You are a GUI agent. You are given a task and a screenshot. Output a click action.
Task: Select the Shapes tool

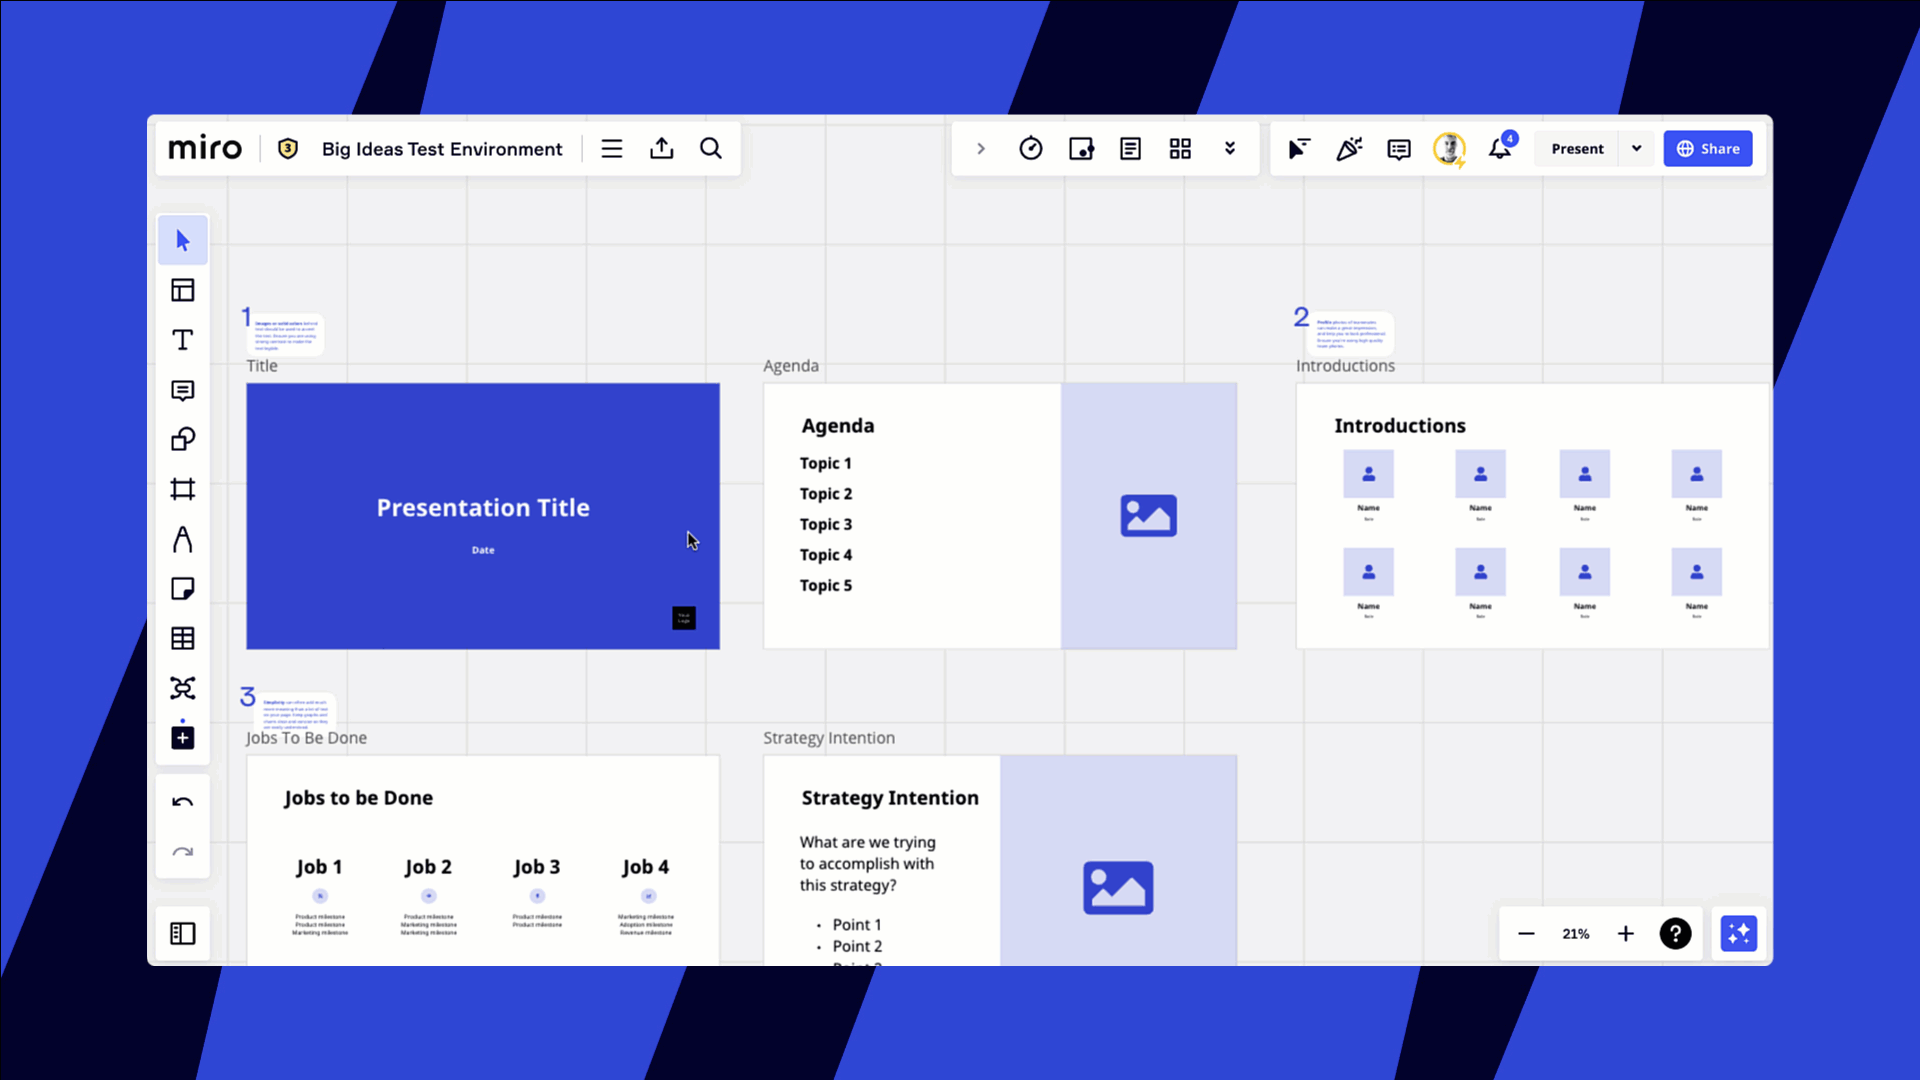click(182, 439)
